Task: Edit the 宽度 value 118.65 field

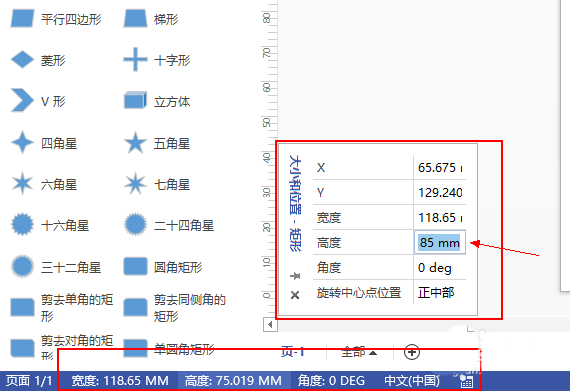Action: 440,217
